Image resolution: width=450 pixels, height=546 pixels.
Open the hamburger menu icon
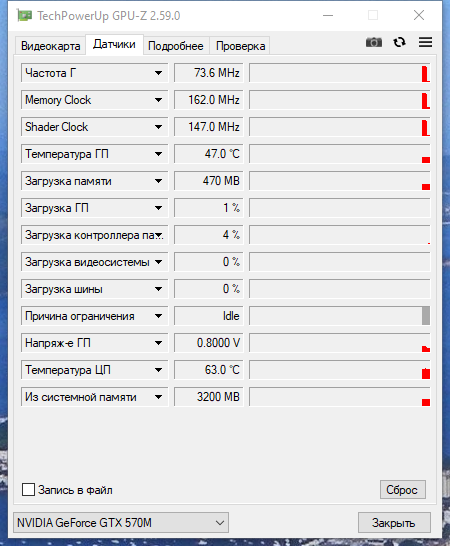tap(425, 42)
